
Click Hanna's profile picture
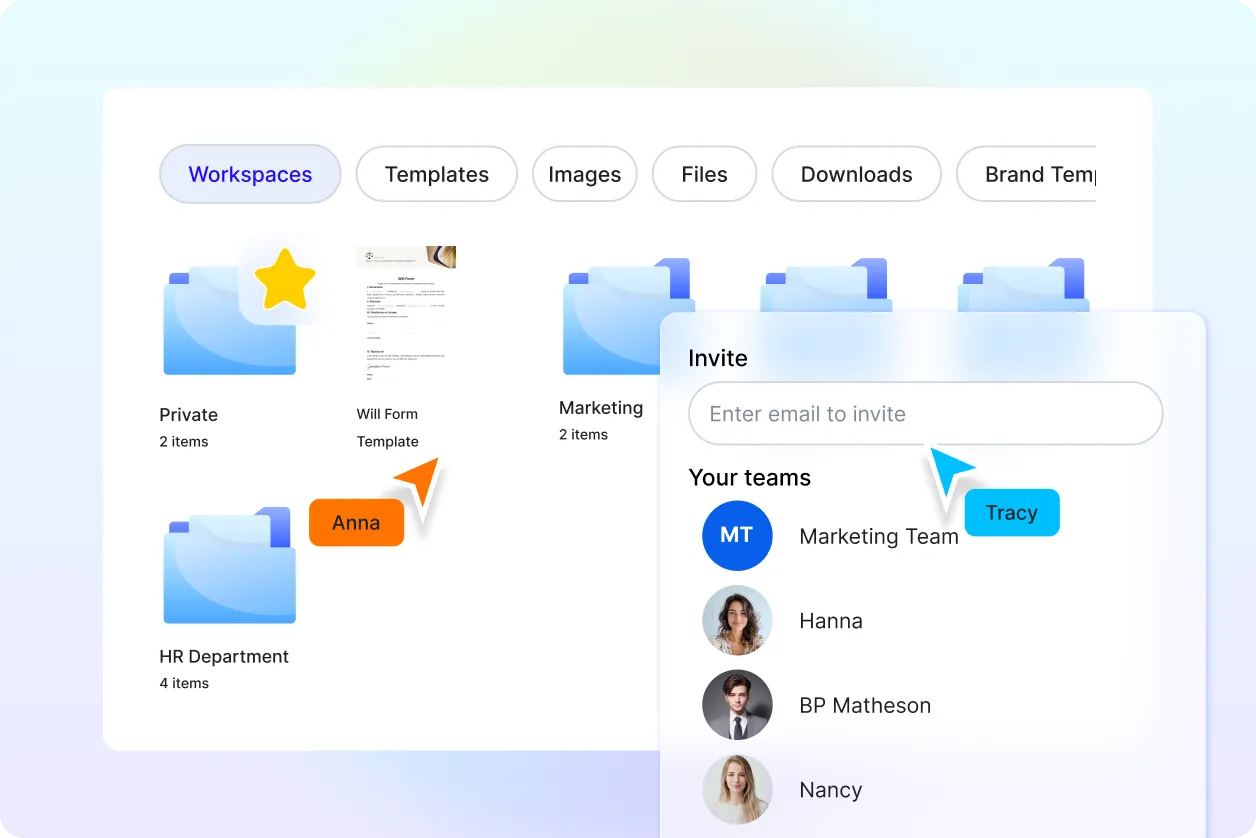(737, 620)
